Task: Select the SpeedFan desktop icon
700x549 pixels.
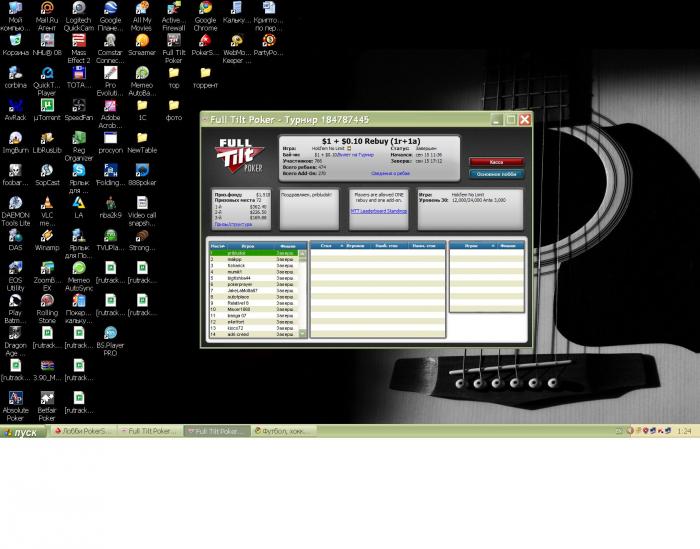Action: point(79,110)
